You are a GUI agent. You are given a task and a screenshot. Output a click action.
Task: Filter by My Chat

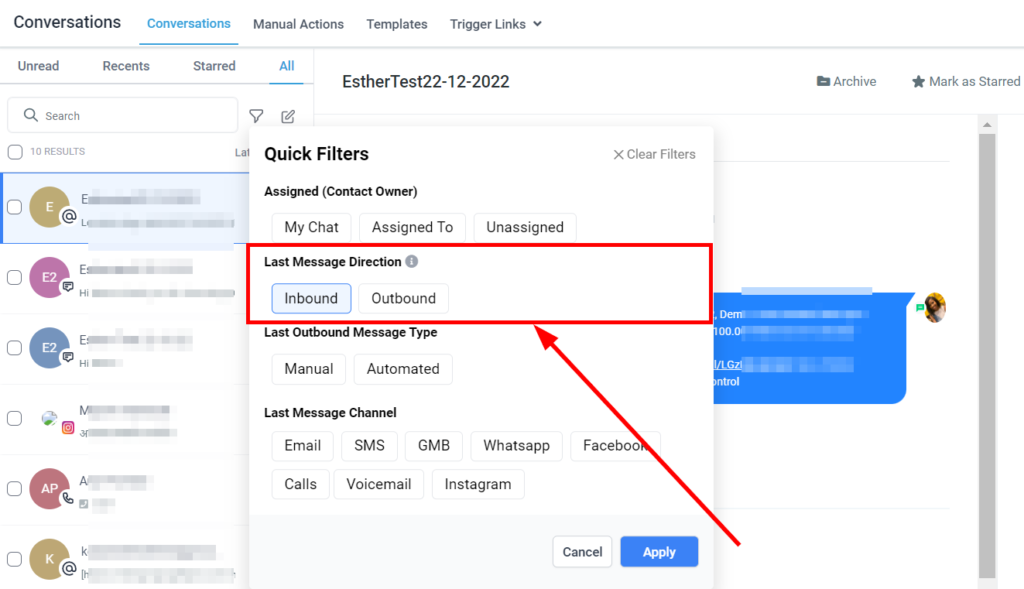[x=312, y=227]
